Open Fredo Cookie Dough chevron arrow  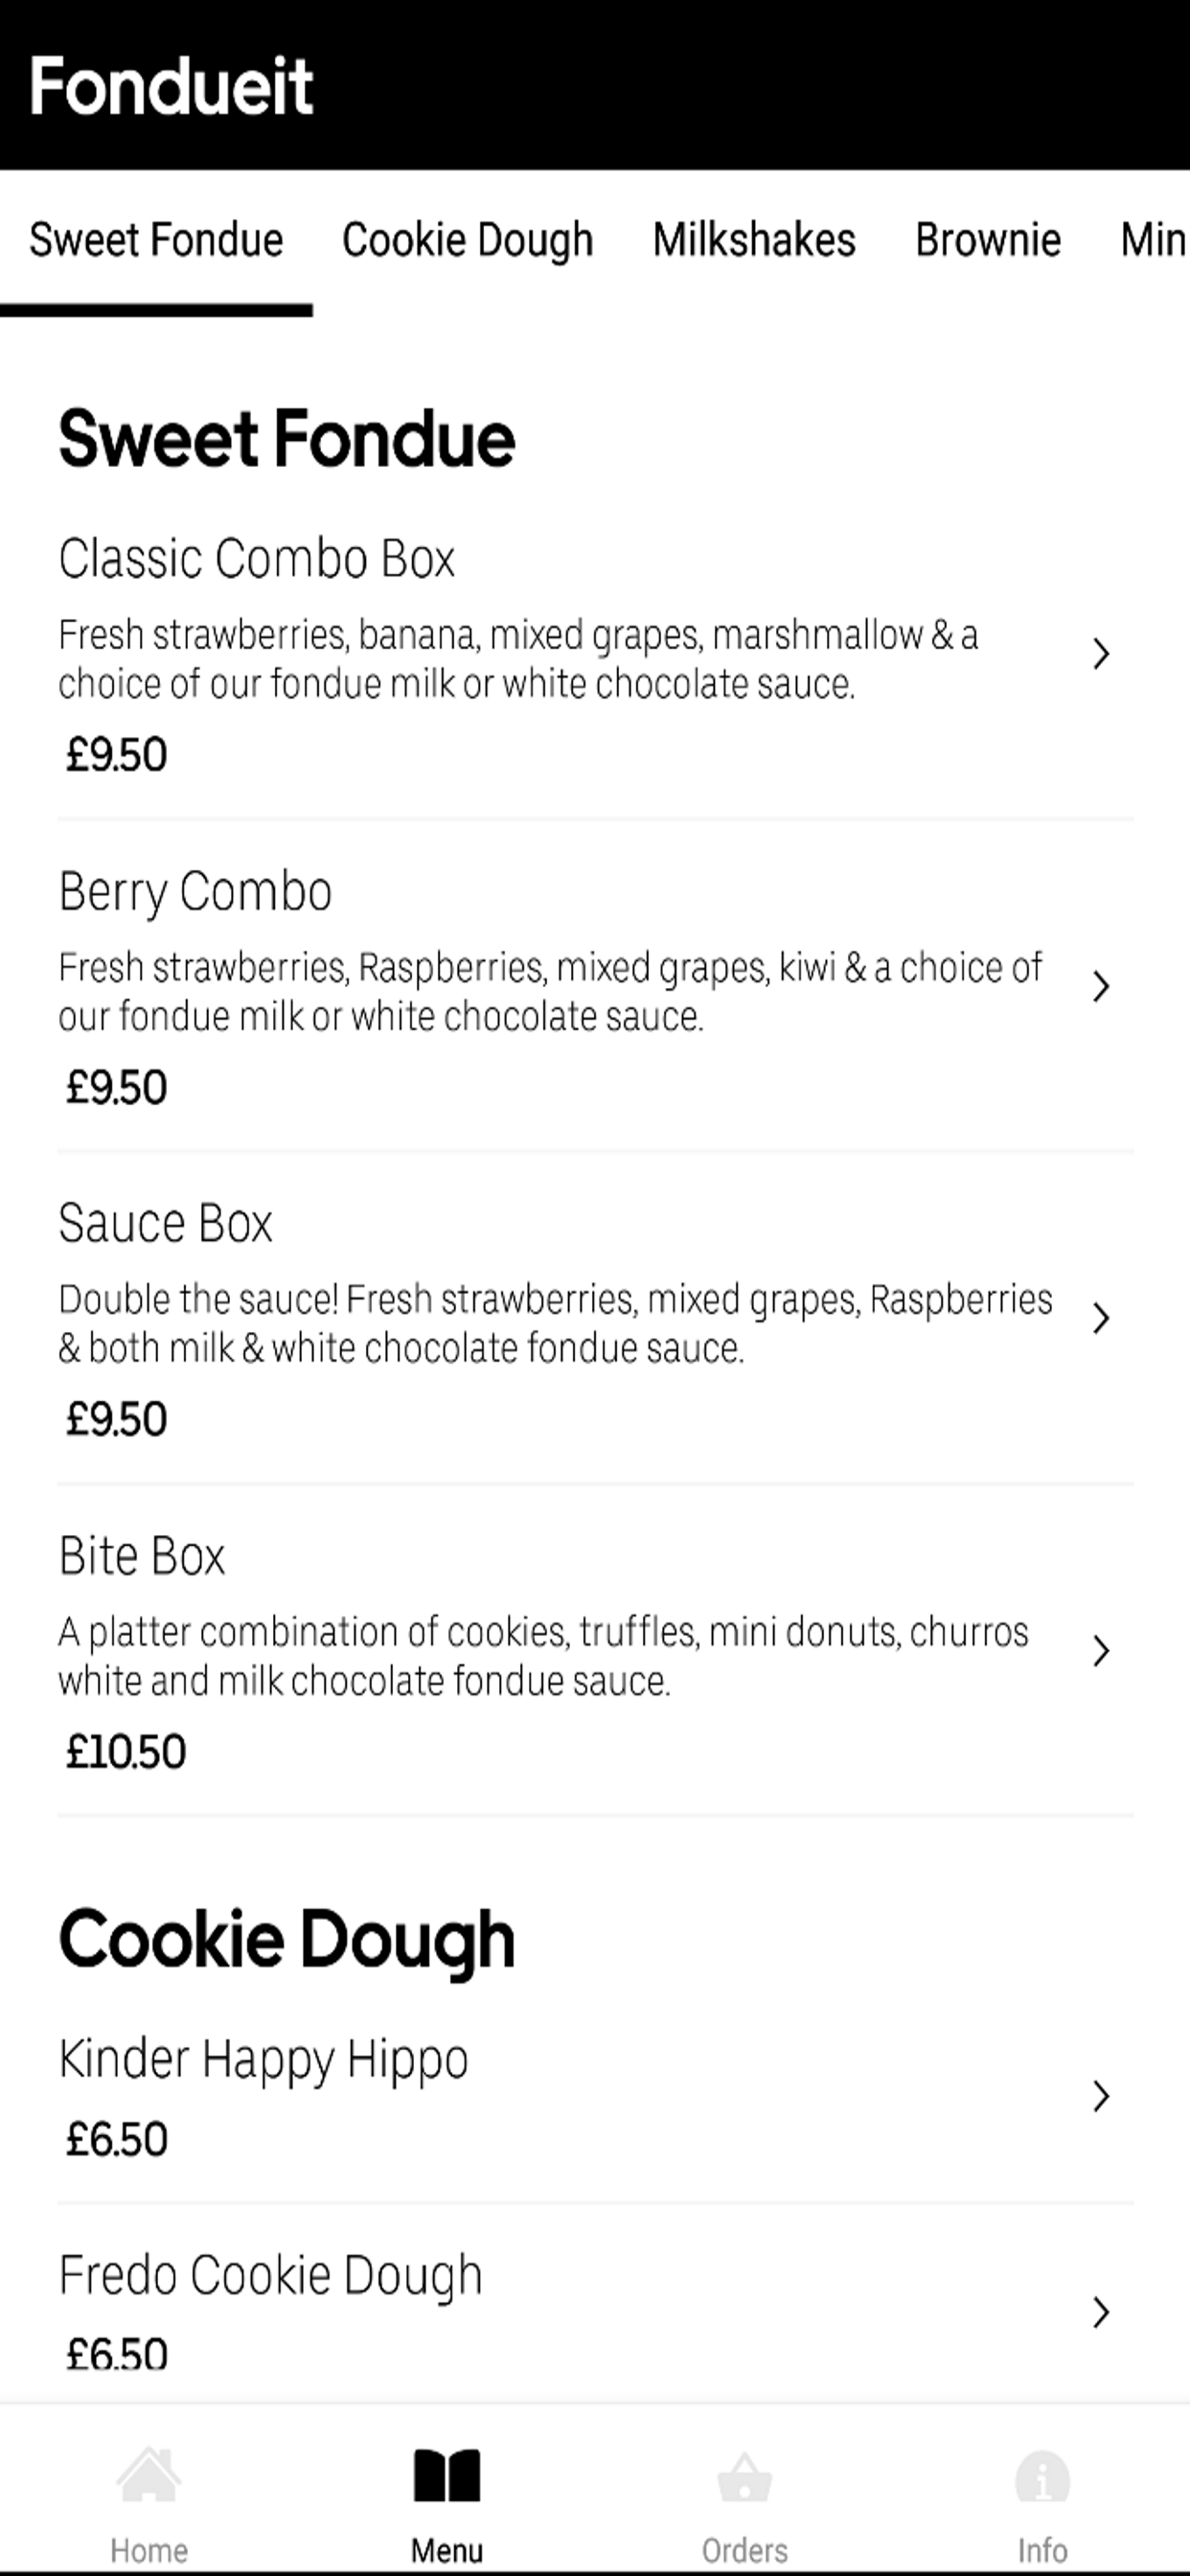tap(1101, 2312)
